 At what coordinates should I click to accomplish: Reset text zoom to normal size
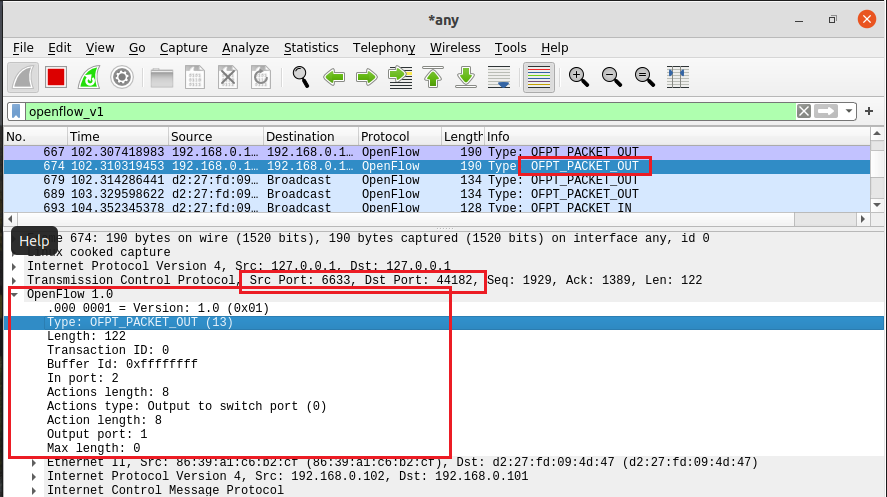(x=645, y=77)
